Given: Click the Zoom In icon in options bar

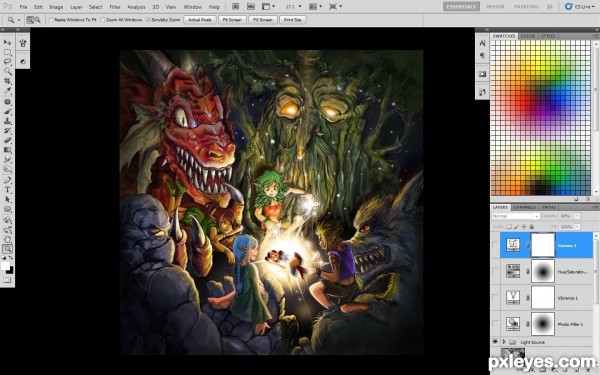Looking at the screenshot, I should (x=30, y=20).
